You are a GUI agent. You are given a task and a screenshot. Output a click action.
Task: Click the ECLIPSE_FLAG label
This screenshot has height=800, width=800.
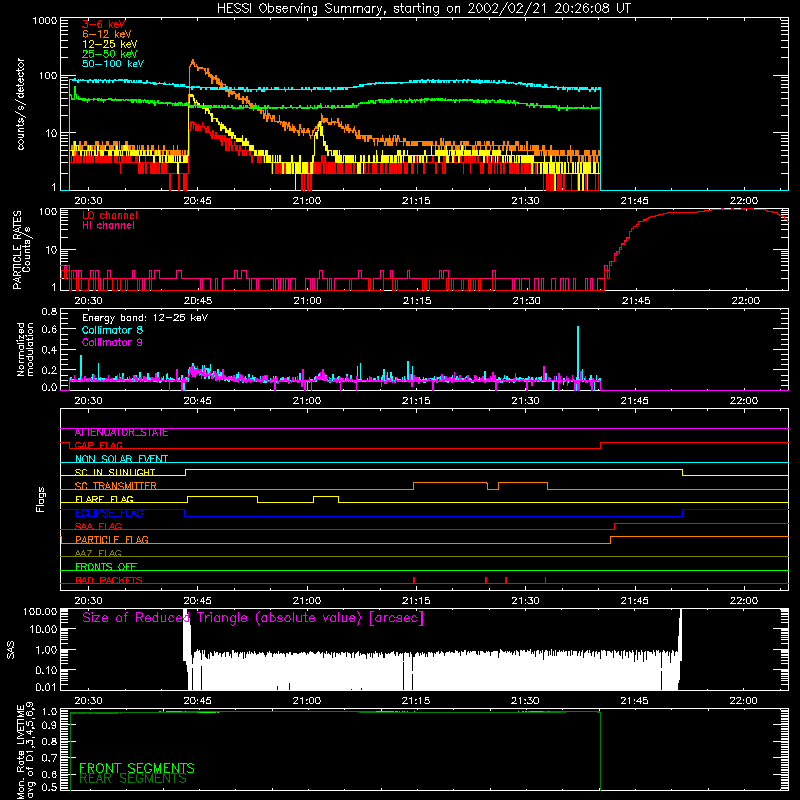point(109,513)
